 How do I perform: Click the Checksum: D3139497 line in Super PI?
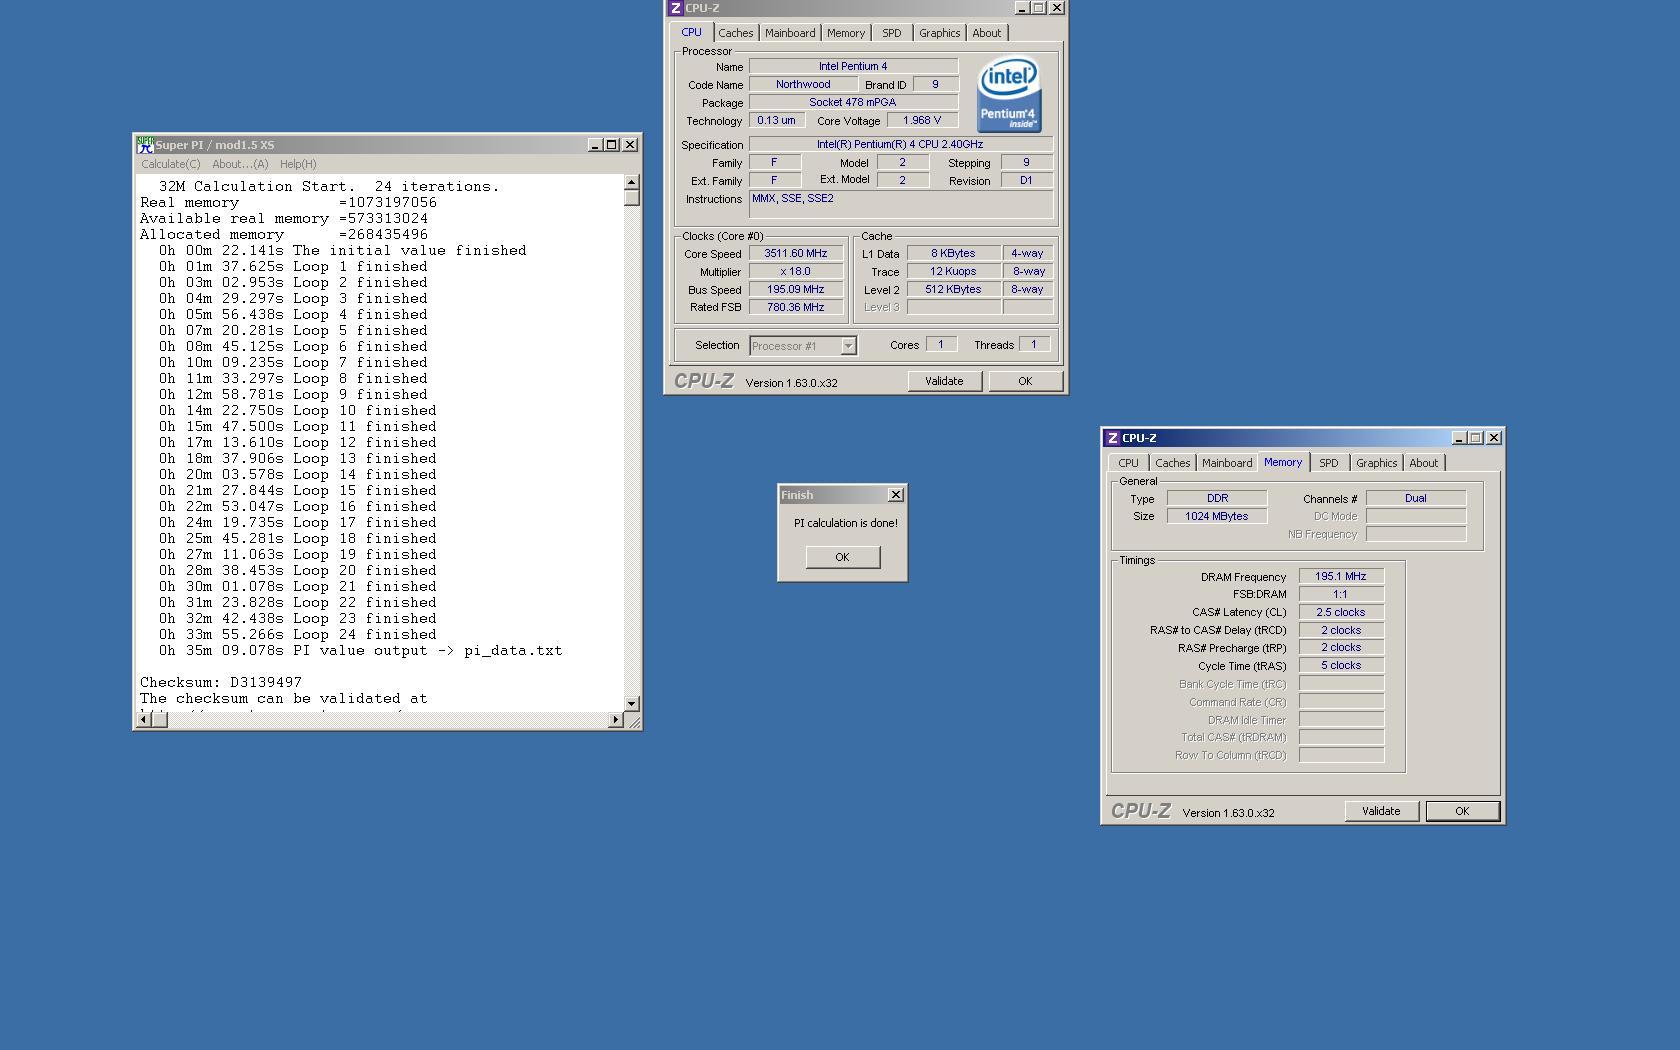[x=221, y=683]
